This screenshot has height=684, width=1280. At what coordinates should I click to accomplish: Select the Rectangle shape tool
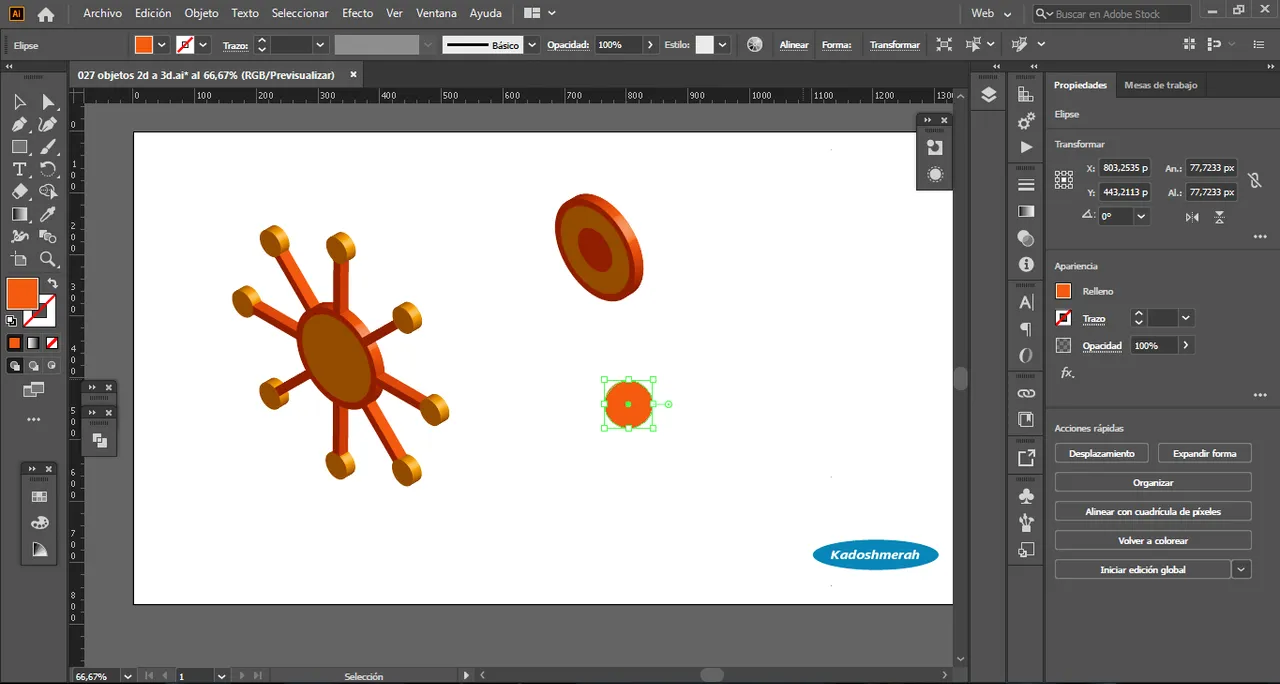19,147
